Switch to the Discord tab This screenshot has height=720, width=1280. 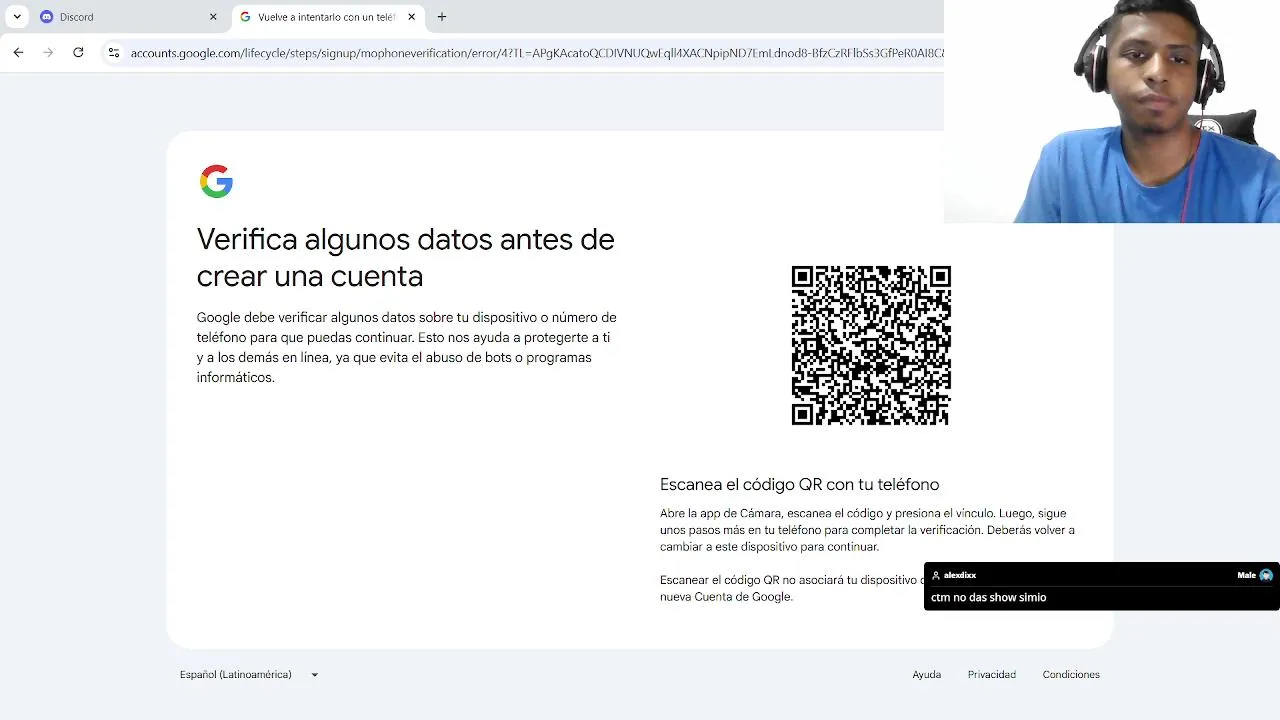(x=129, y=17)
